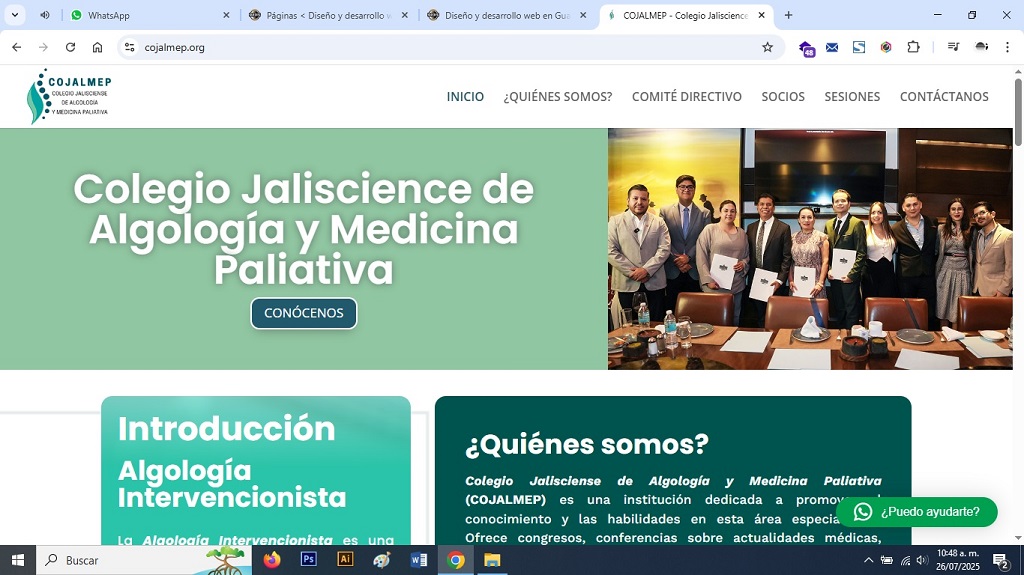Open Photoshop from the taskbar

[309, 560]
